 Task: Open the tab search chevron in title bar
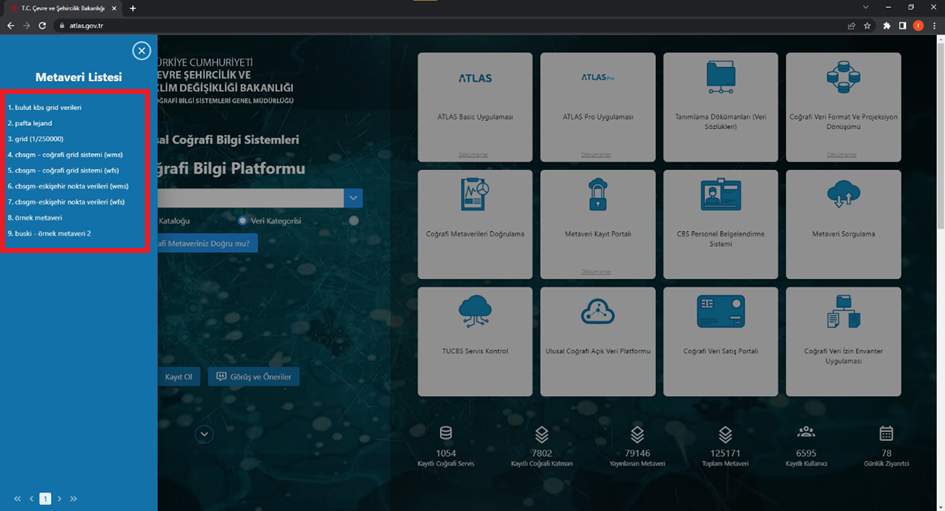tap(865, 8)
